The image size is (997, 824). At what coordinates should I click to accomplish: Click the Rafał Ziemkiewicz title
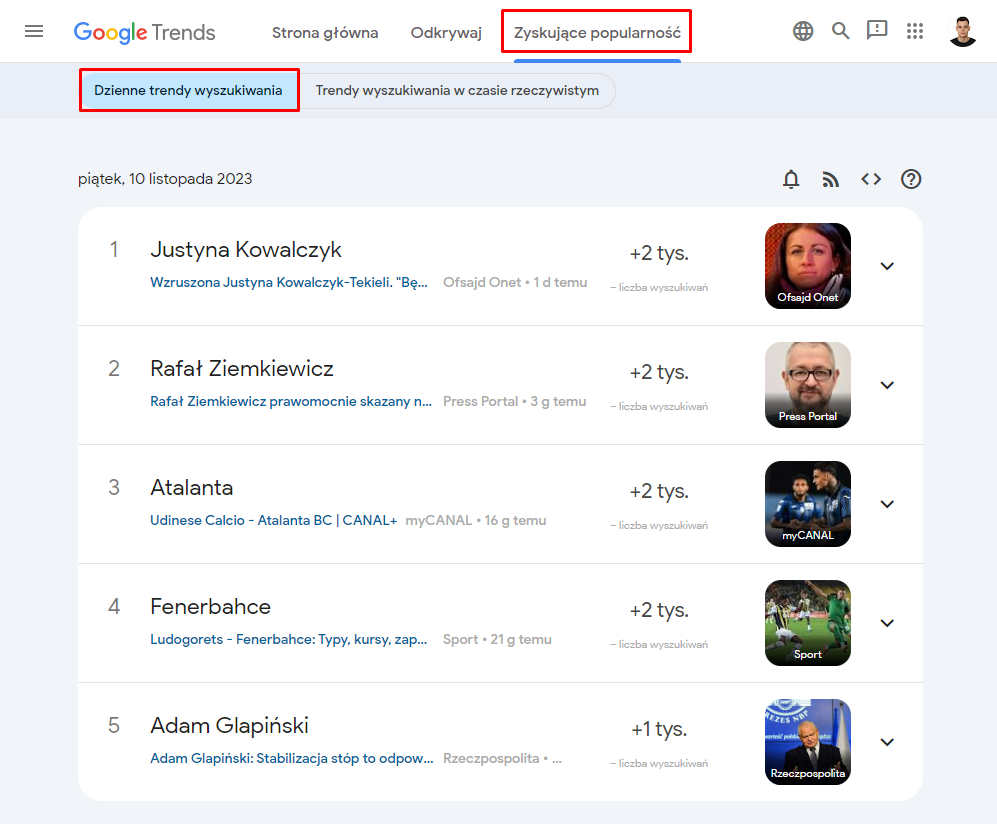(x=242, y=369)
